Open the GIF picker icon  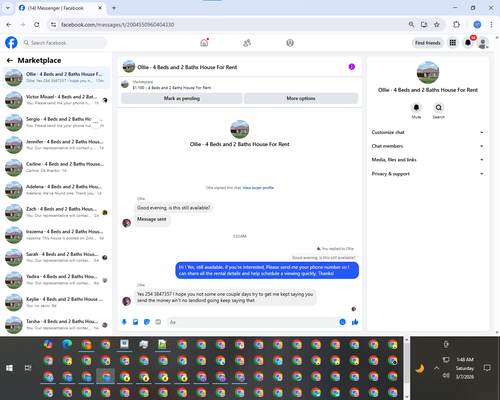[x=158, y=322]
